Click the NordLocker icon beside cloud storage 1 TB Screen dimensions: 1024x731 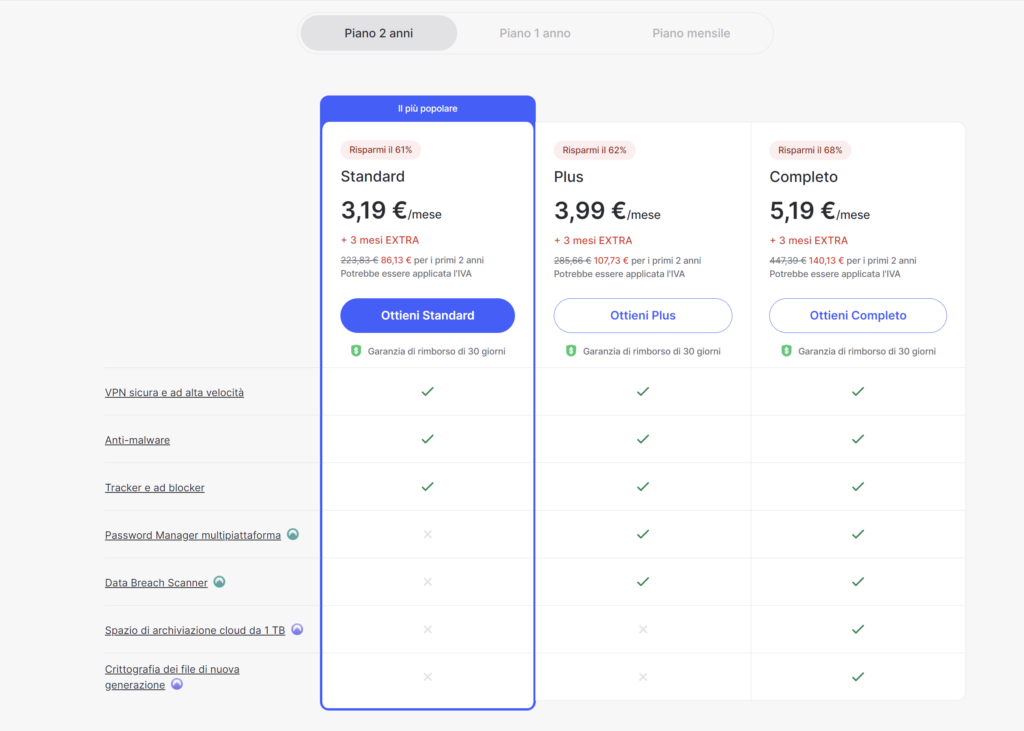point(297,630)
